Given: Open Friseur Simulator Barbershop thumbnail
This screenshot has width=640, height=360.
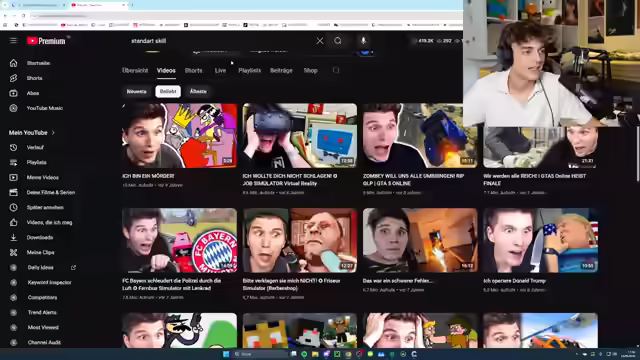Looking at the screenshot, I should click(300, 240).
